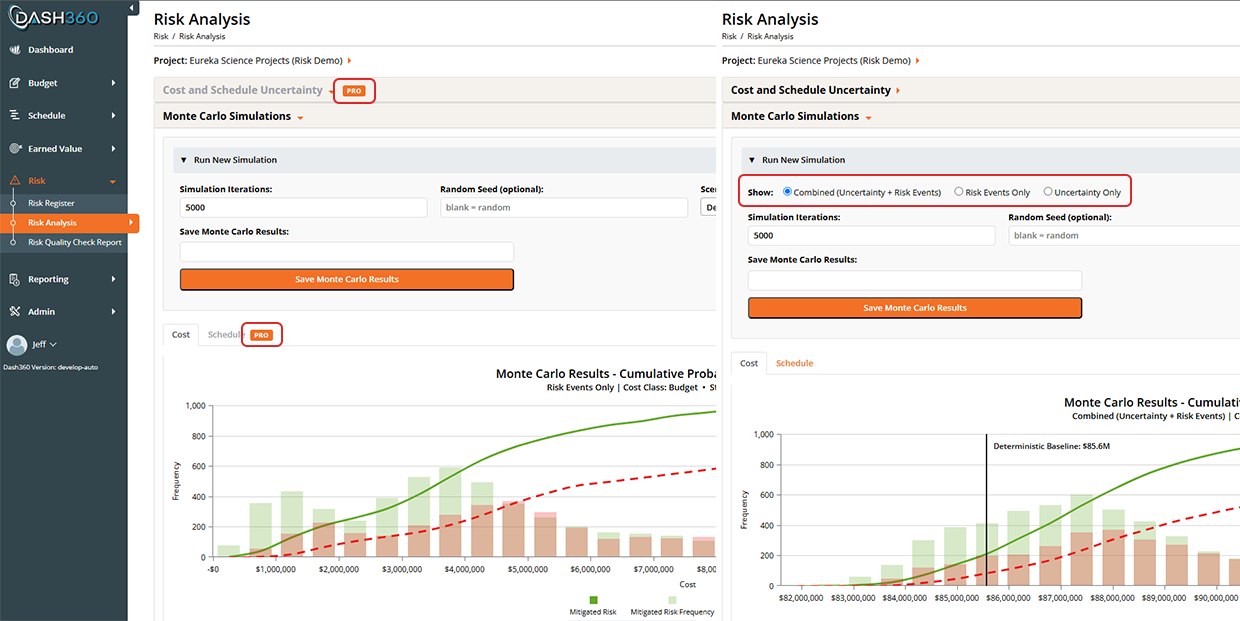Open Risk Quality Check Report page
This screenshot has height=621, width=1240.
(x=75, y=242)
